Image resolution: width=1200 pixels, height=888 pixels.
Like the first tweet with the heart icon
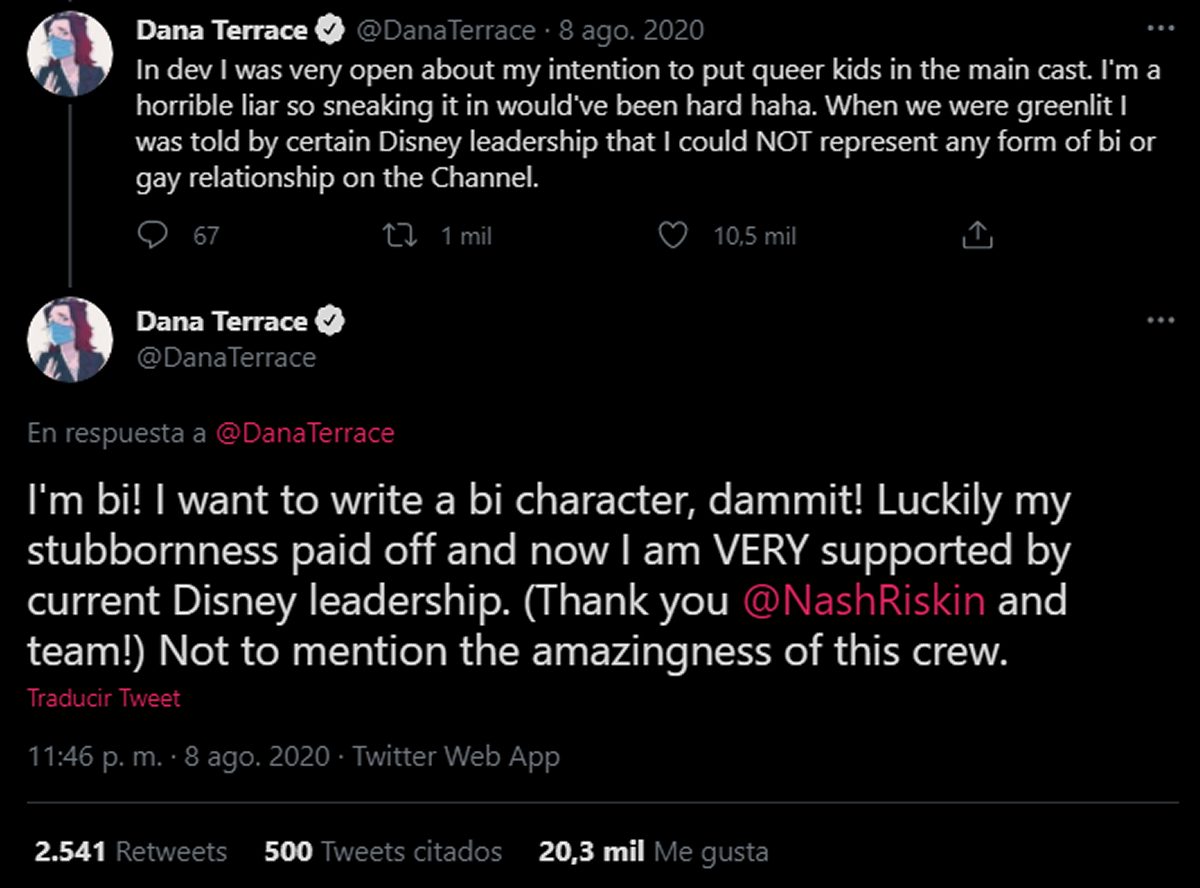tap(676, 235)
